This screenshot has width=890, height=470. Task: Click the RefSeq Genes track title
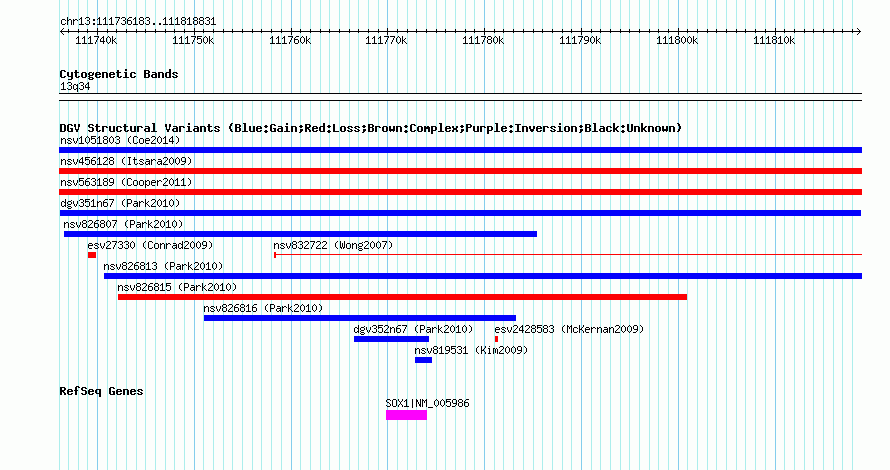(x=101, y=391)
